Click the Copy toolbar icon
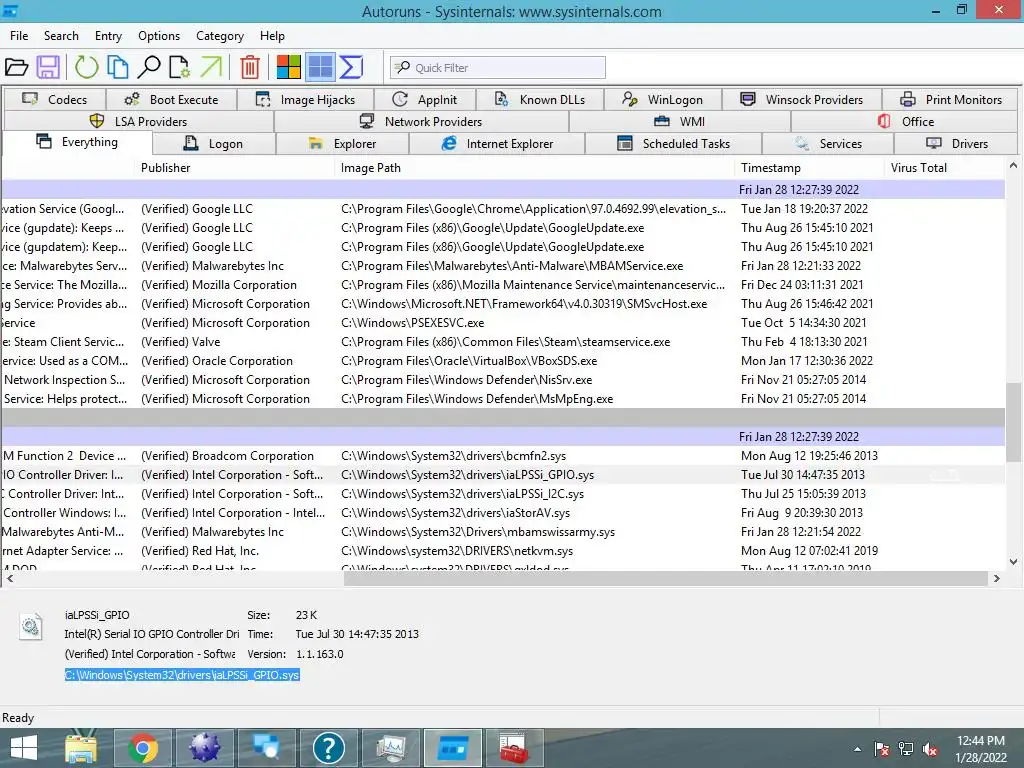 [x=118, y=67]
